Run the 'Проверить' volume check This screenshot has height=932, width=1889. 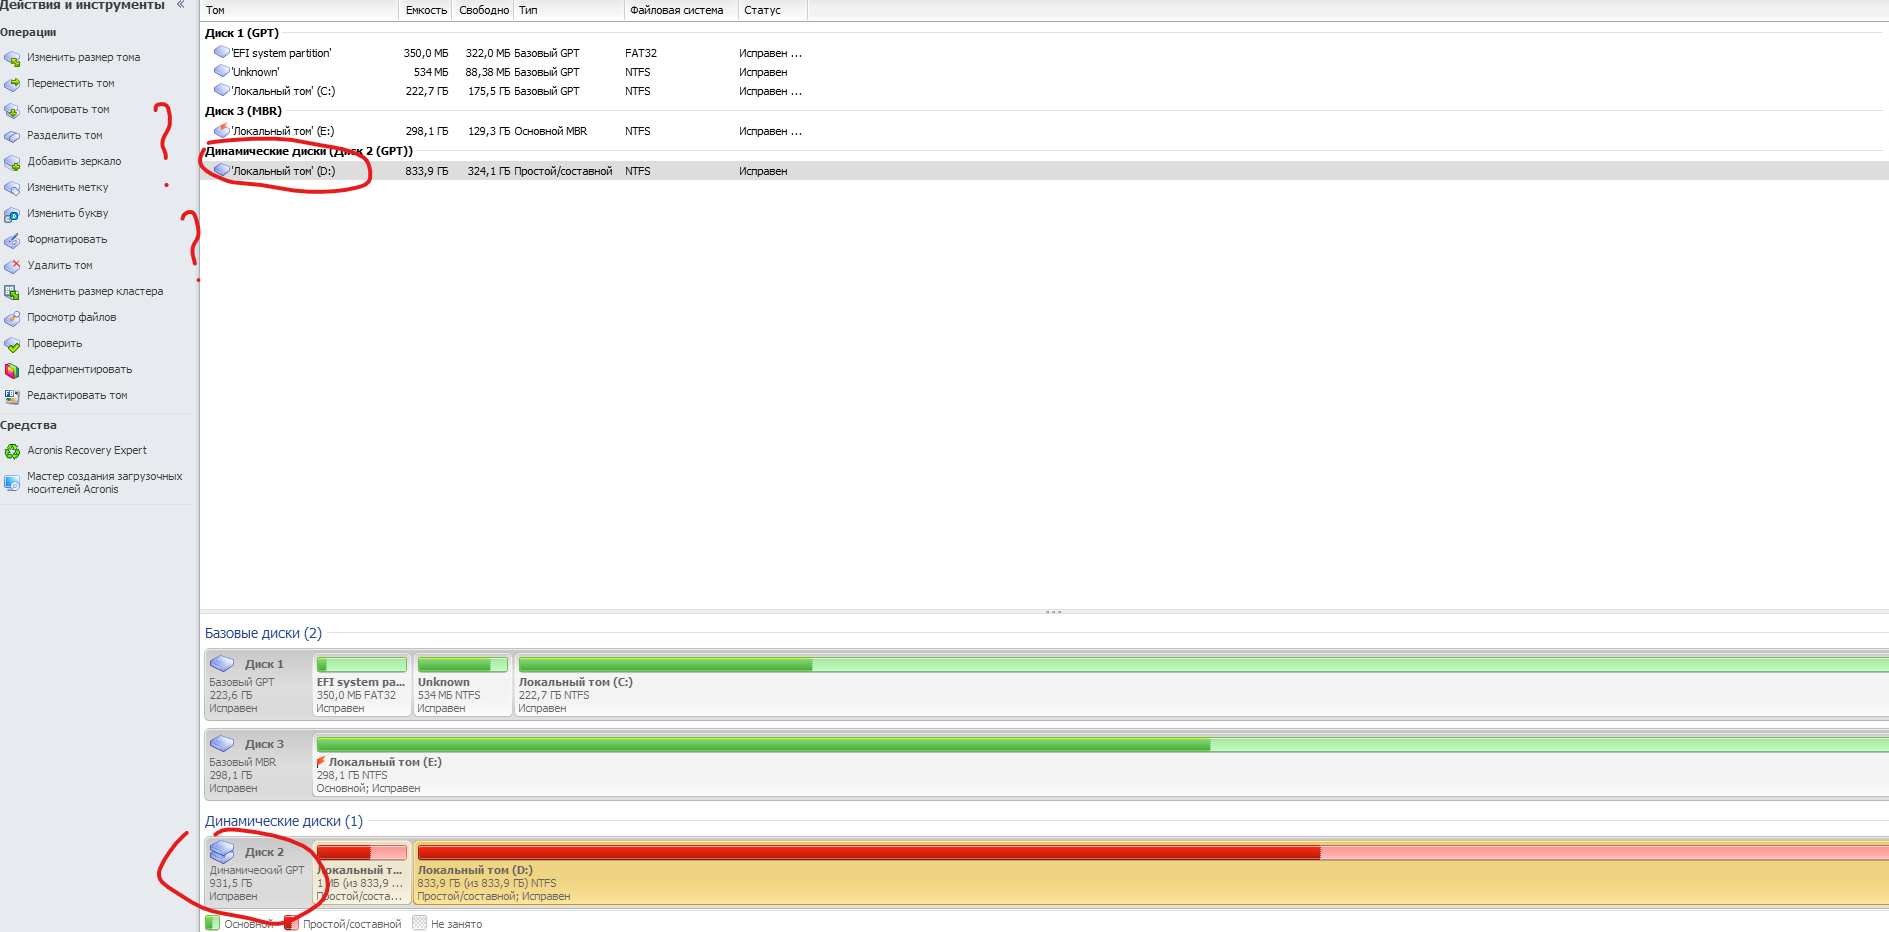pos(55,344)
